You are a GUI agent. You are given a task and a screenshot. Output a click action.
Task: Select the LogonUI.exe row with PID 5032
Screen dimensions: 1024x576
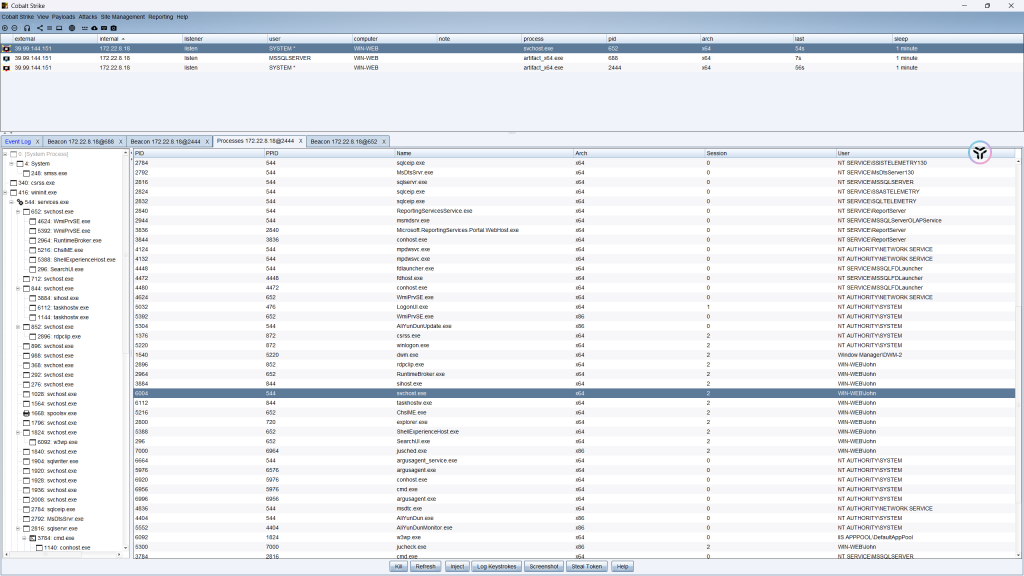click(574, 307)
